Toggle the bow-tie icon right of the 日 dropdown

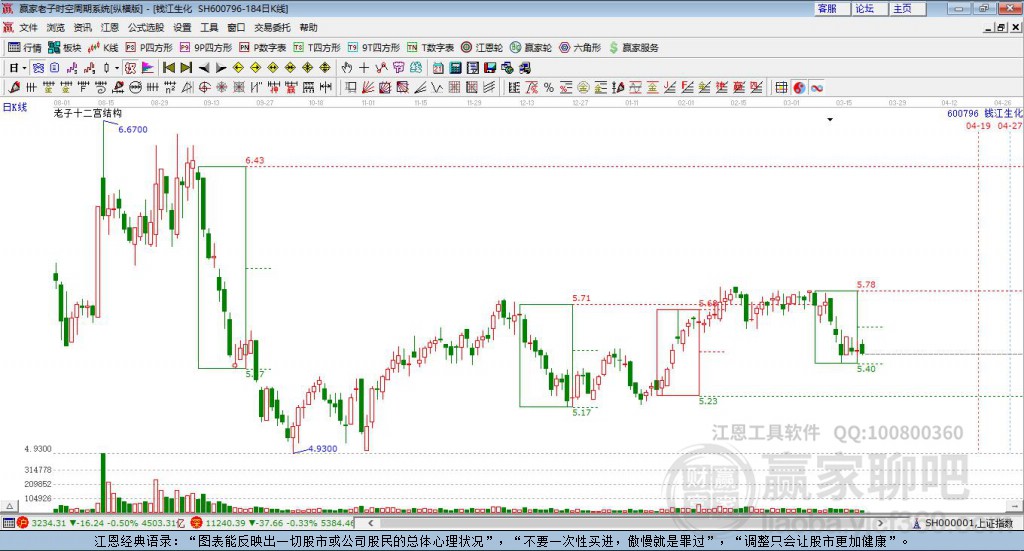(39, 68)
